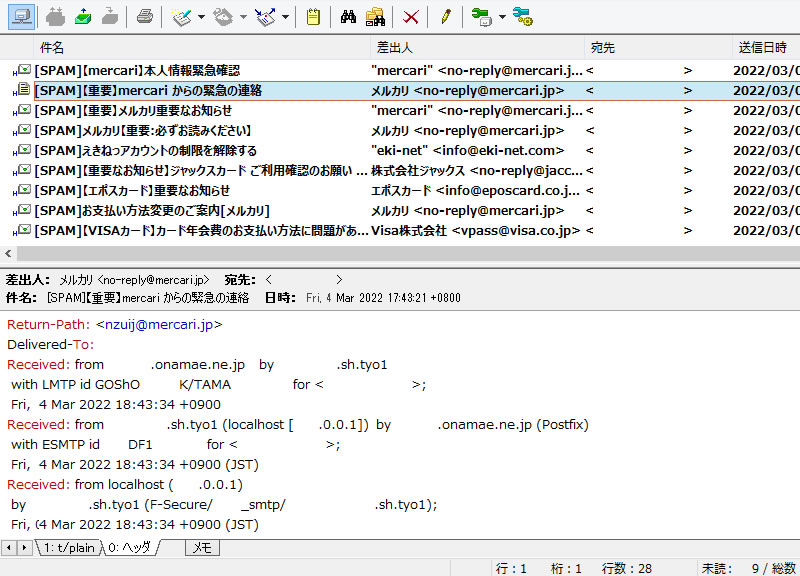The image size is (800, 576).
Task: Click envelope icon of メルカリ重要なお知らせ row
Action: [24, 110]
